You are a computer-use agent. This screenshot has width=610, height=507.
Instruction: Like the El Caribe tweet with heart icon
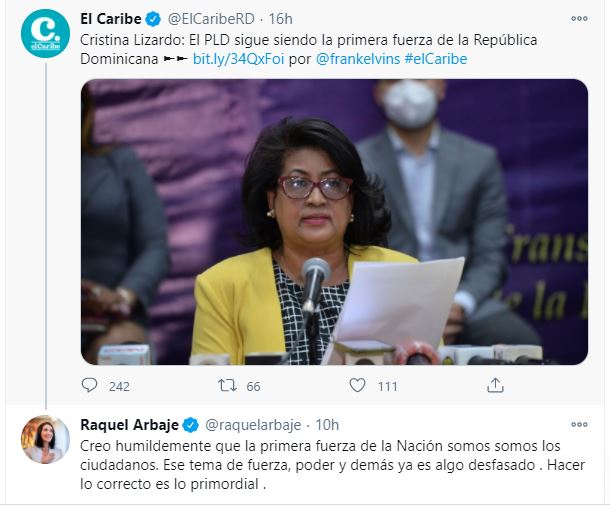point(357,385)
